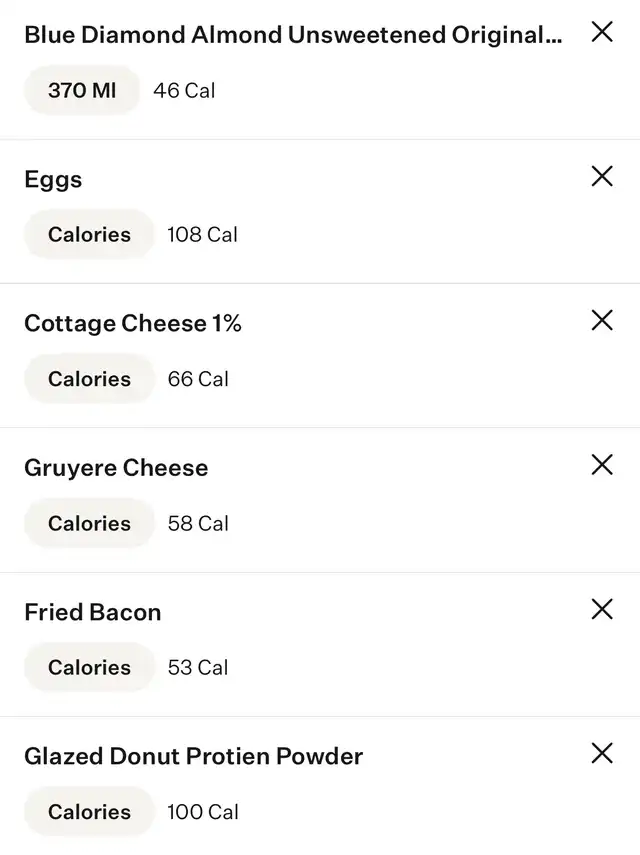This screenshot has width=640, height=855.
Task: Open the Fried Bacon item
Action: [x=92, y=612]
